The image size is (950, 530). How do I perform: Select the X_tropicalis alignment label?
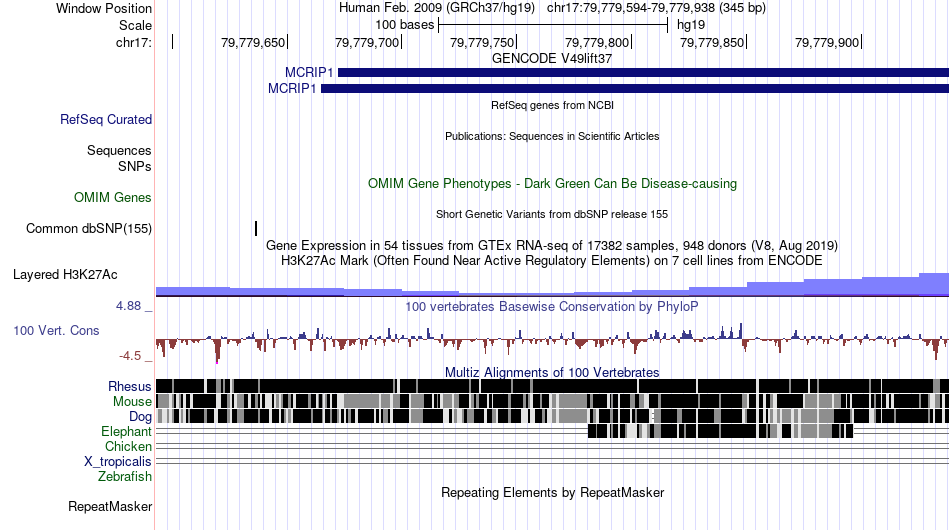click(118, 462)
